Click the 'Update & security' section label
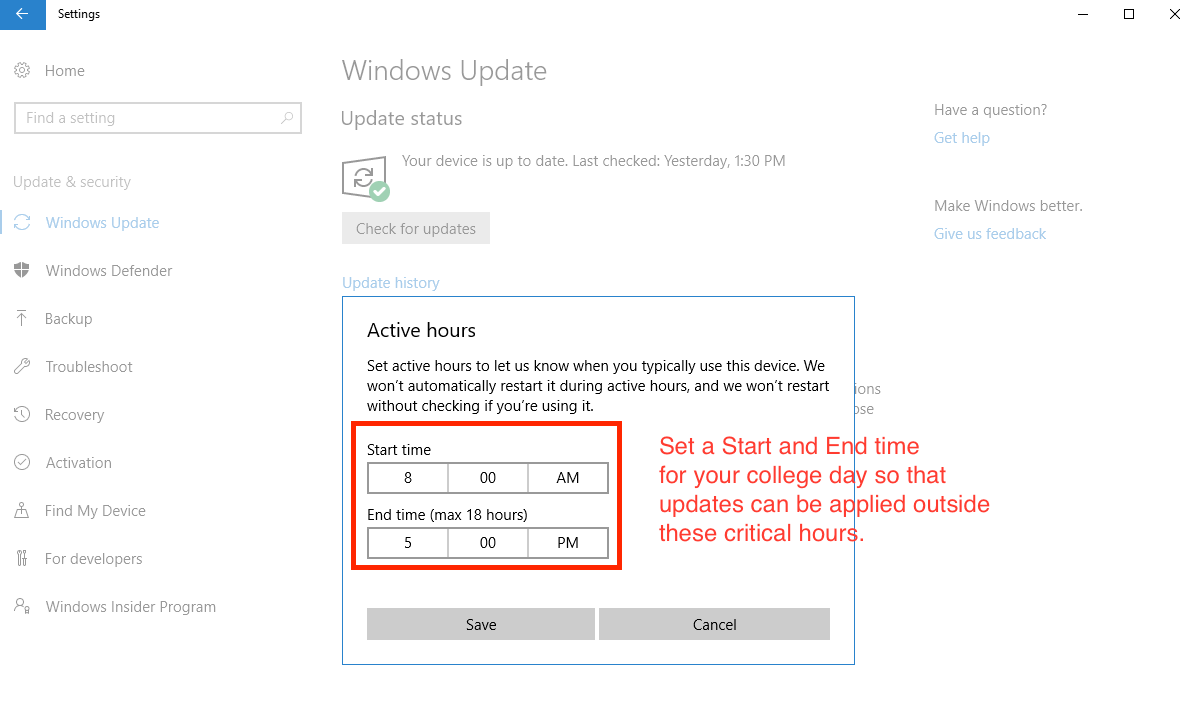Image resolution: width=1194 pixels, height=705 pixels. [72, 182]
